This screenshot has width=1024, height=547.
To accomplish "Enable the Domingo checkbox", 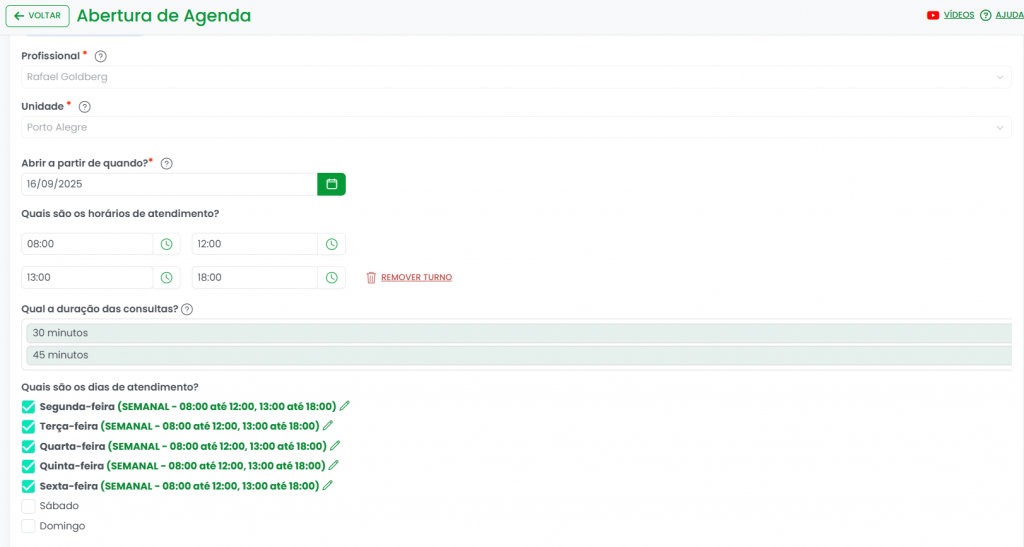I will coord(28,526).
